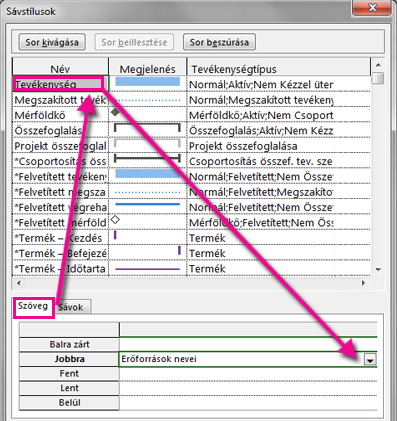This screenshot has height=421, width=397.
Task: Select the Összefoglalás name cell
Action: 60,130
